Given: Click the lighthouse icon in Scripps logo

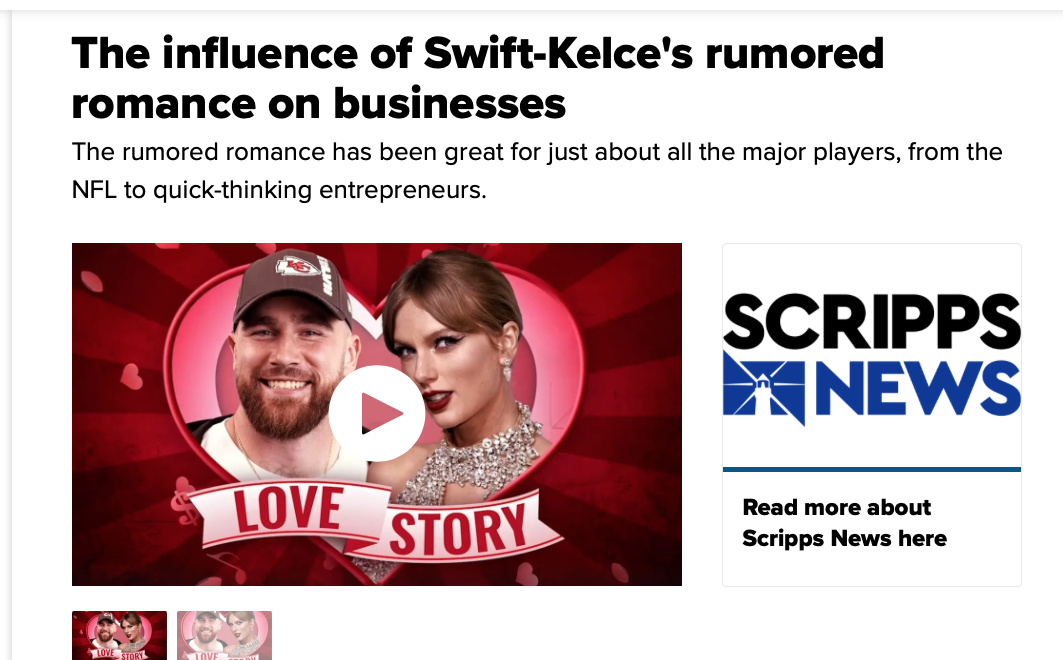Looking at the screenshot, I should (x=763, y=389).
